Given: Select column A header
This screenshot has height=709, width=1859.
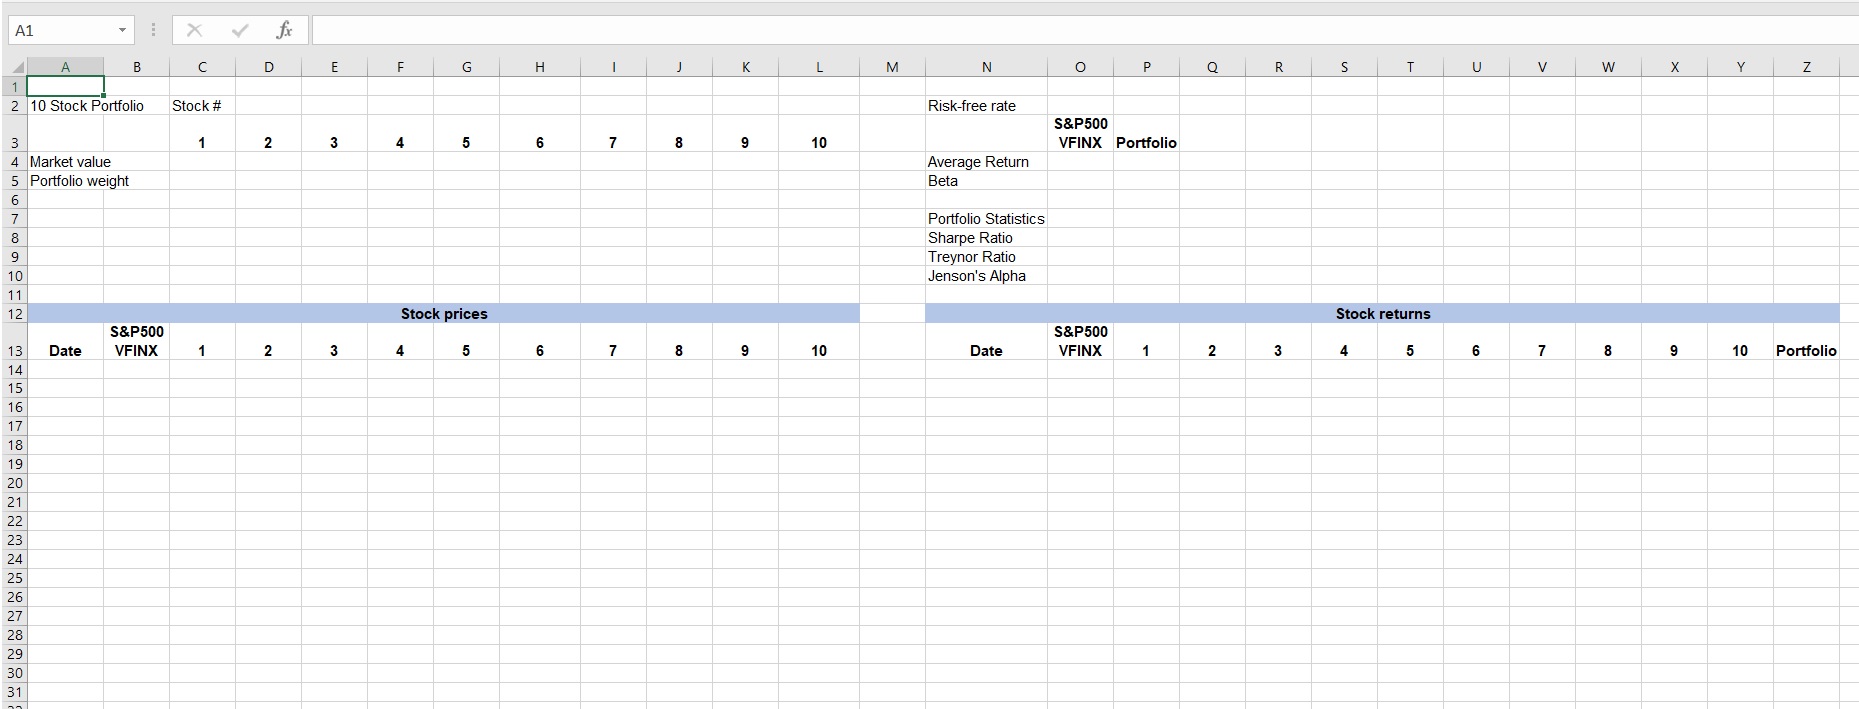Looking at the screenshot, I should point(65,67).
